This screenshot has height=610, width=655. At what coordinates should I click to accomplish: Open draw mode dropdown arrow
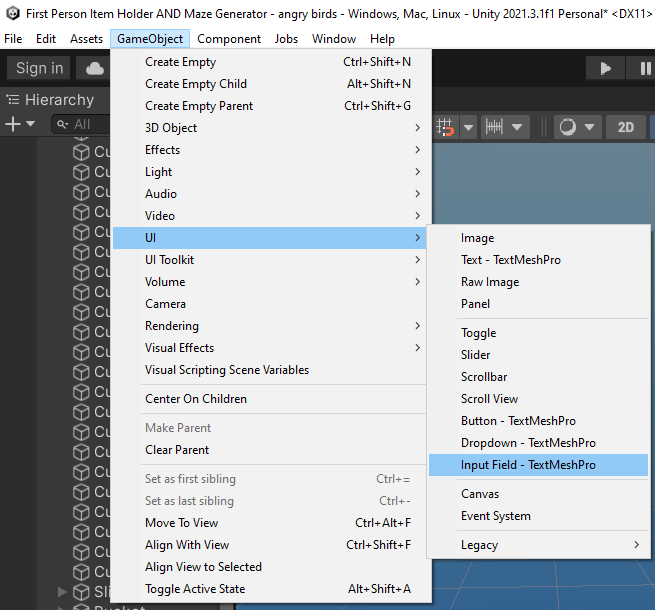click(589, 127)
